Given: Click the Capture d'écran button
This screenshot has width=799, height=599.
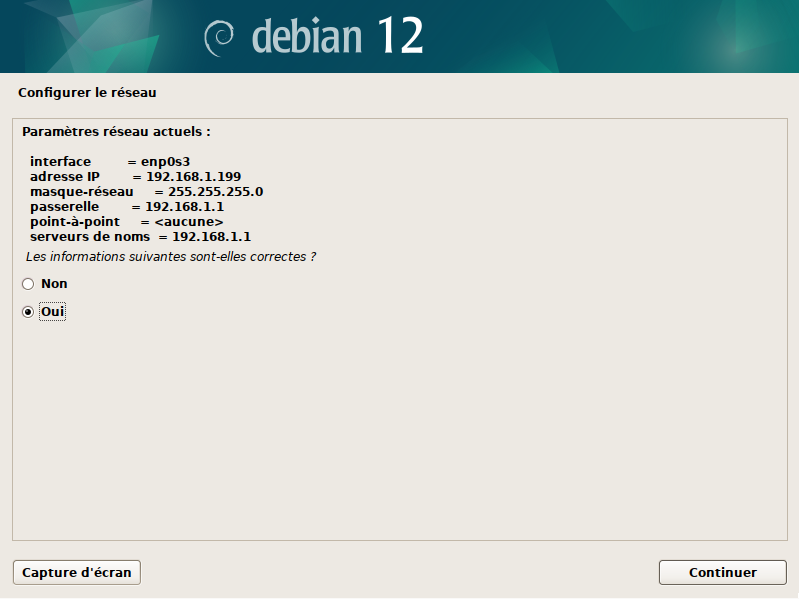Looking at the screenshot, I should [x=76, y=573].
